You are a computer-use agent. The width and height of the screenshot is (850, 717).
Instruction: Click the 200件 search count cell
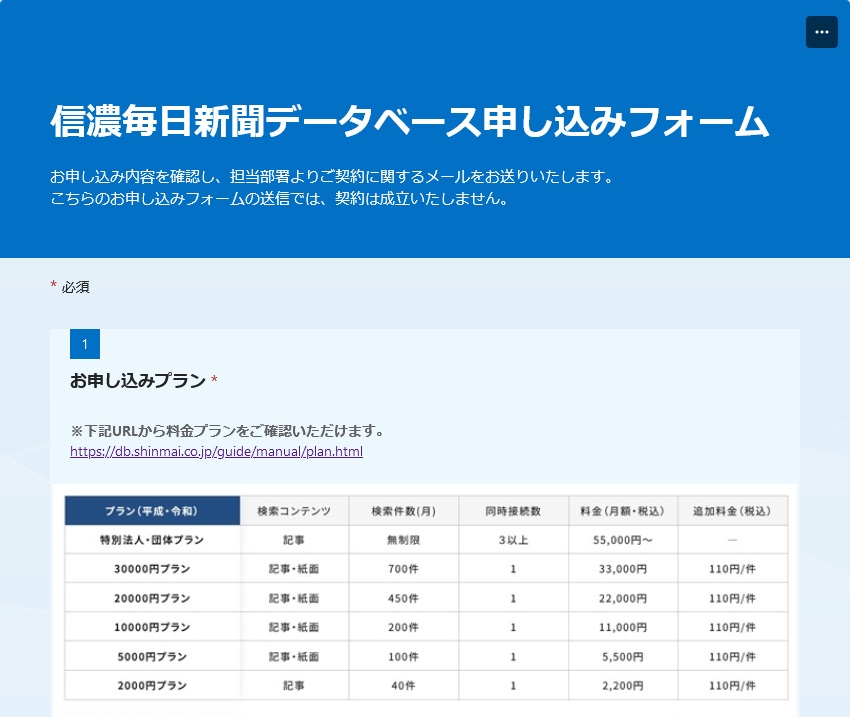tap(403, 627)
